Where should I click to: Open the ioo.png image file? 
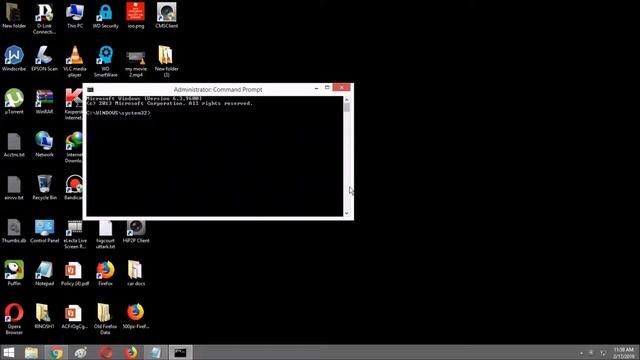[x=136, y=16]
